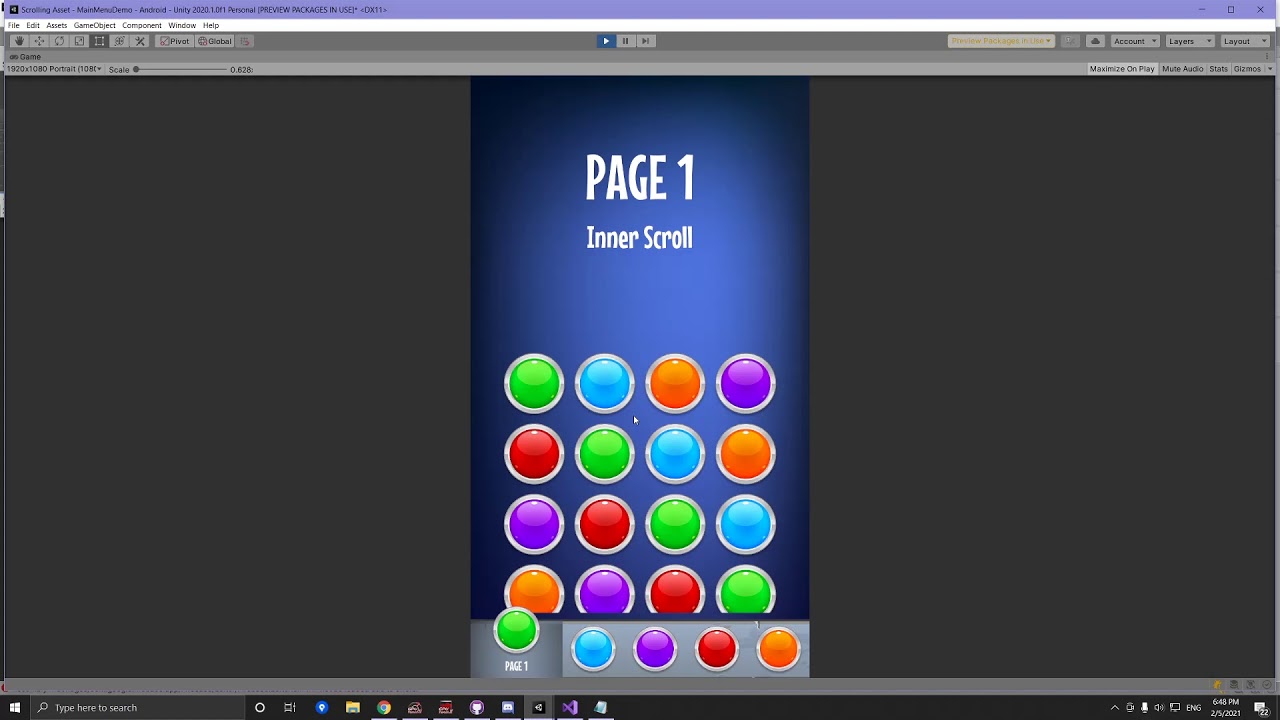Select the Scale tool

coord(79,41)
